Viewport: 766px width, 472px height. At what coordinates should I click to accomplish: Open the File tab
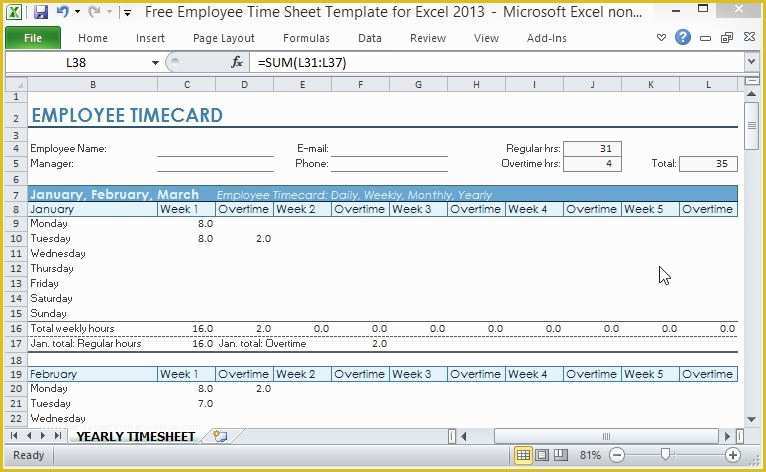(33, 38)
